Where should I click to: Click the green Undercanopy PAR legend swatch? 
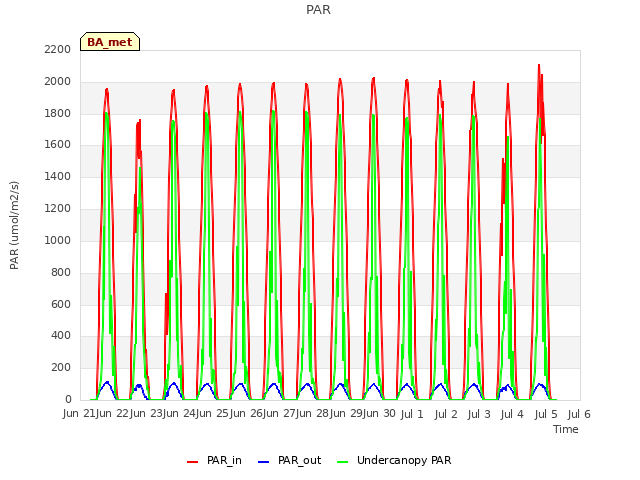343,462
